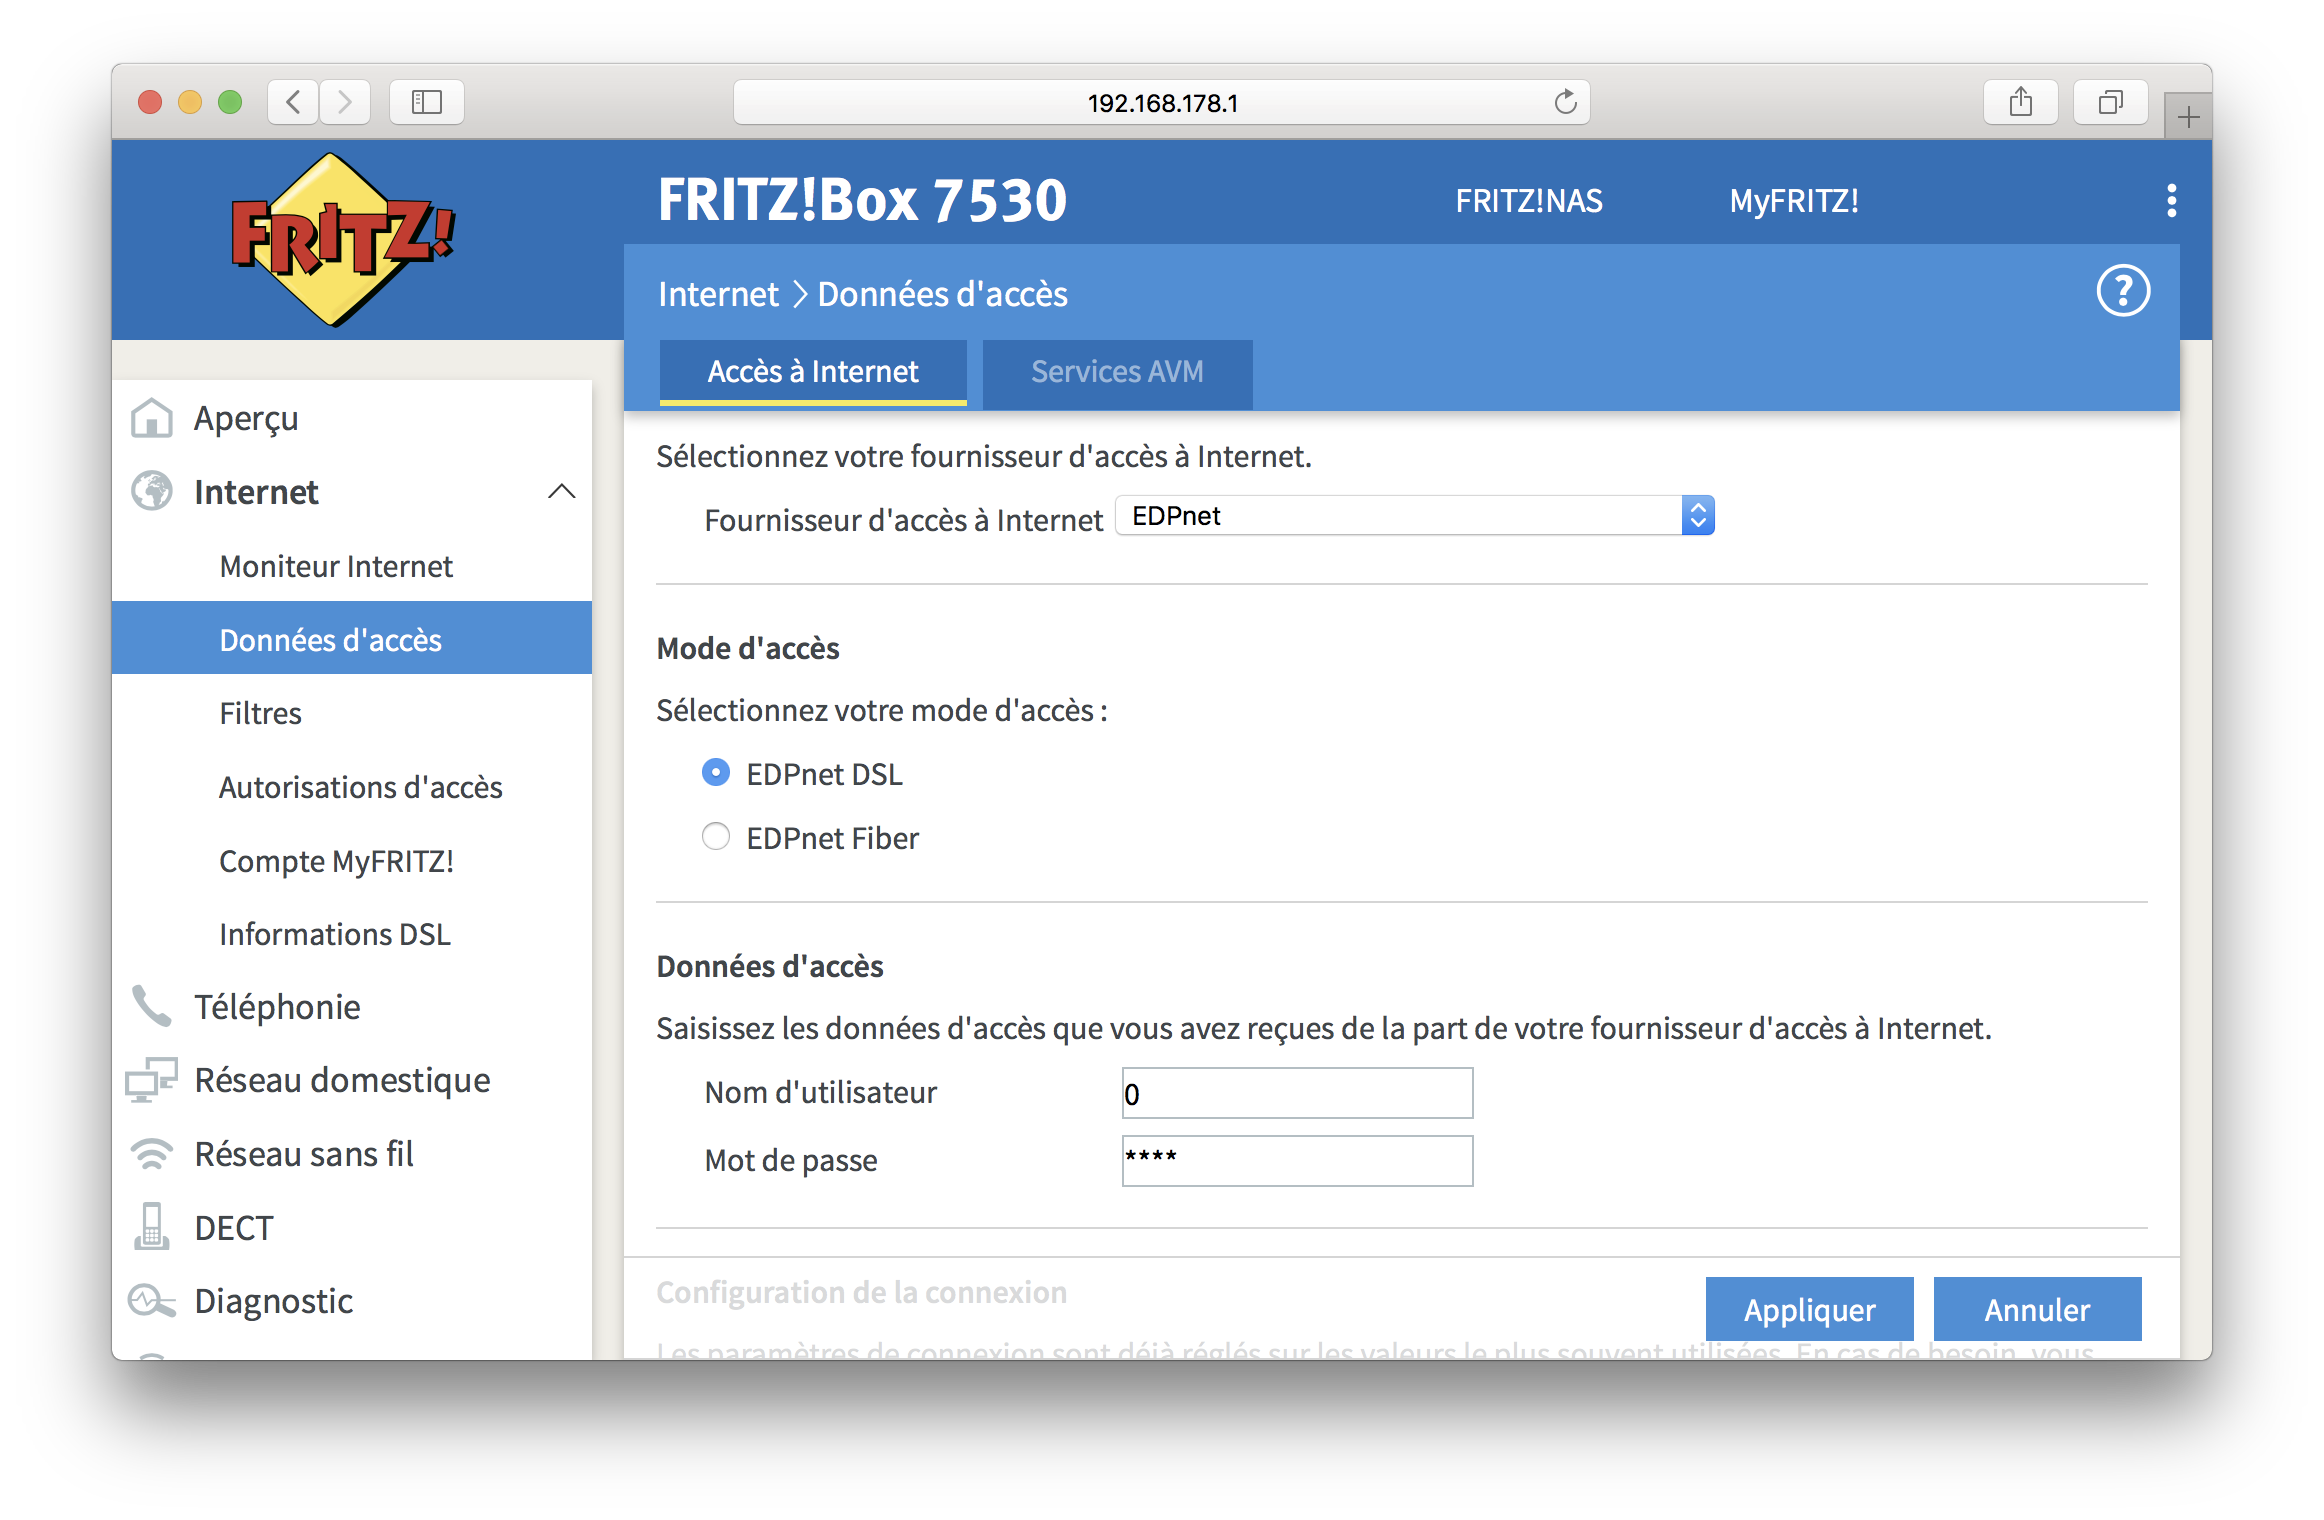The width and height of the screenshot is (2324, 1520).
Task: Collapse the Internet menu chevron
Action: [x=562, y=491]
